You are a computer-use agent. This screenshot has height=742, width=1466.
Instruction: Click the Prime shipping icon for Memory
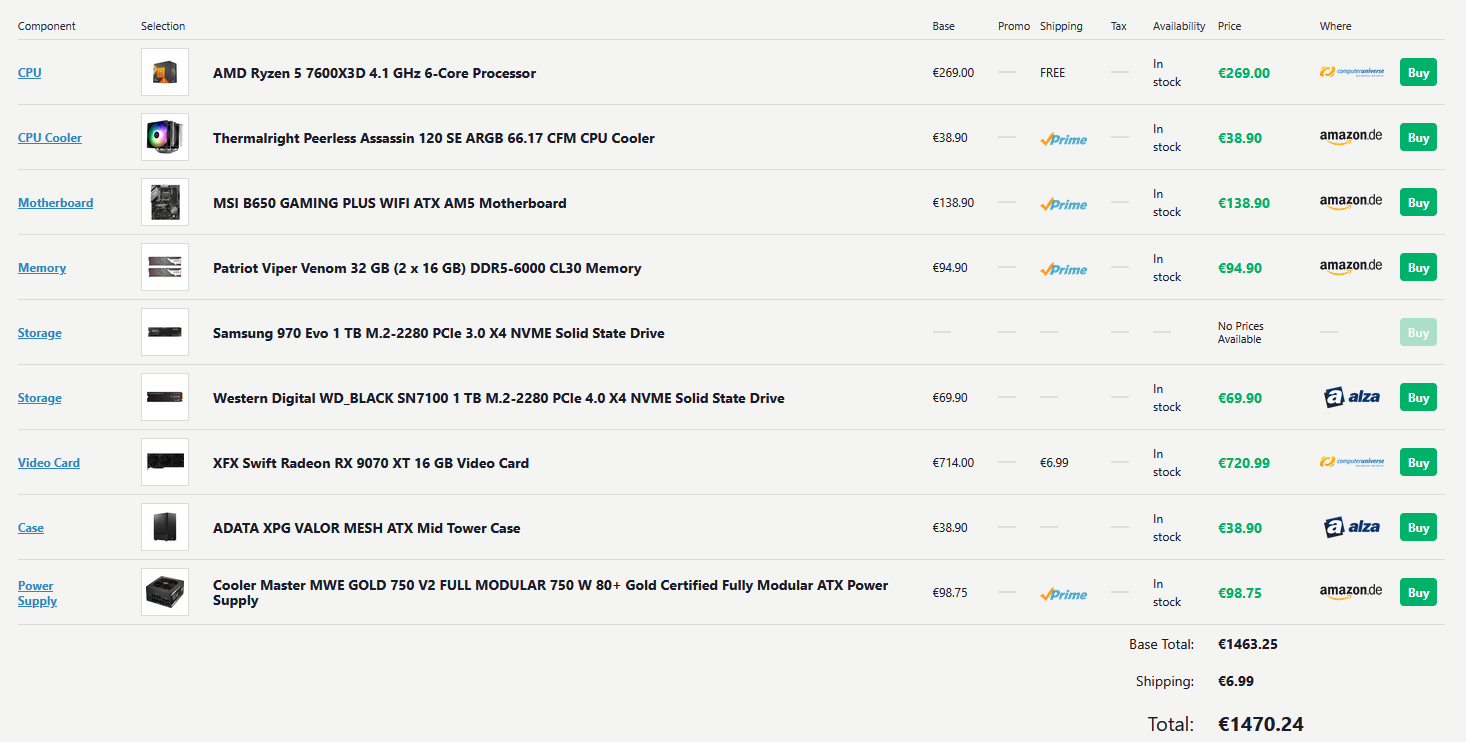[x=1063, y=269]
